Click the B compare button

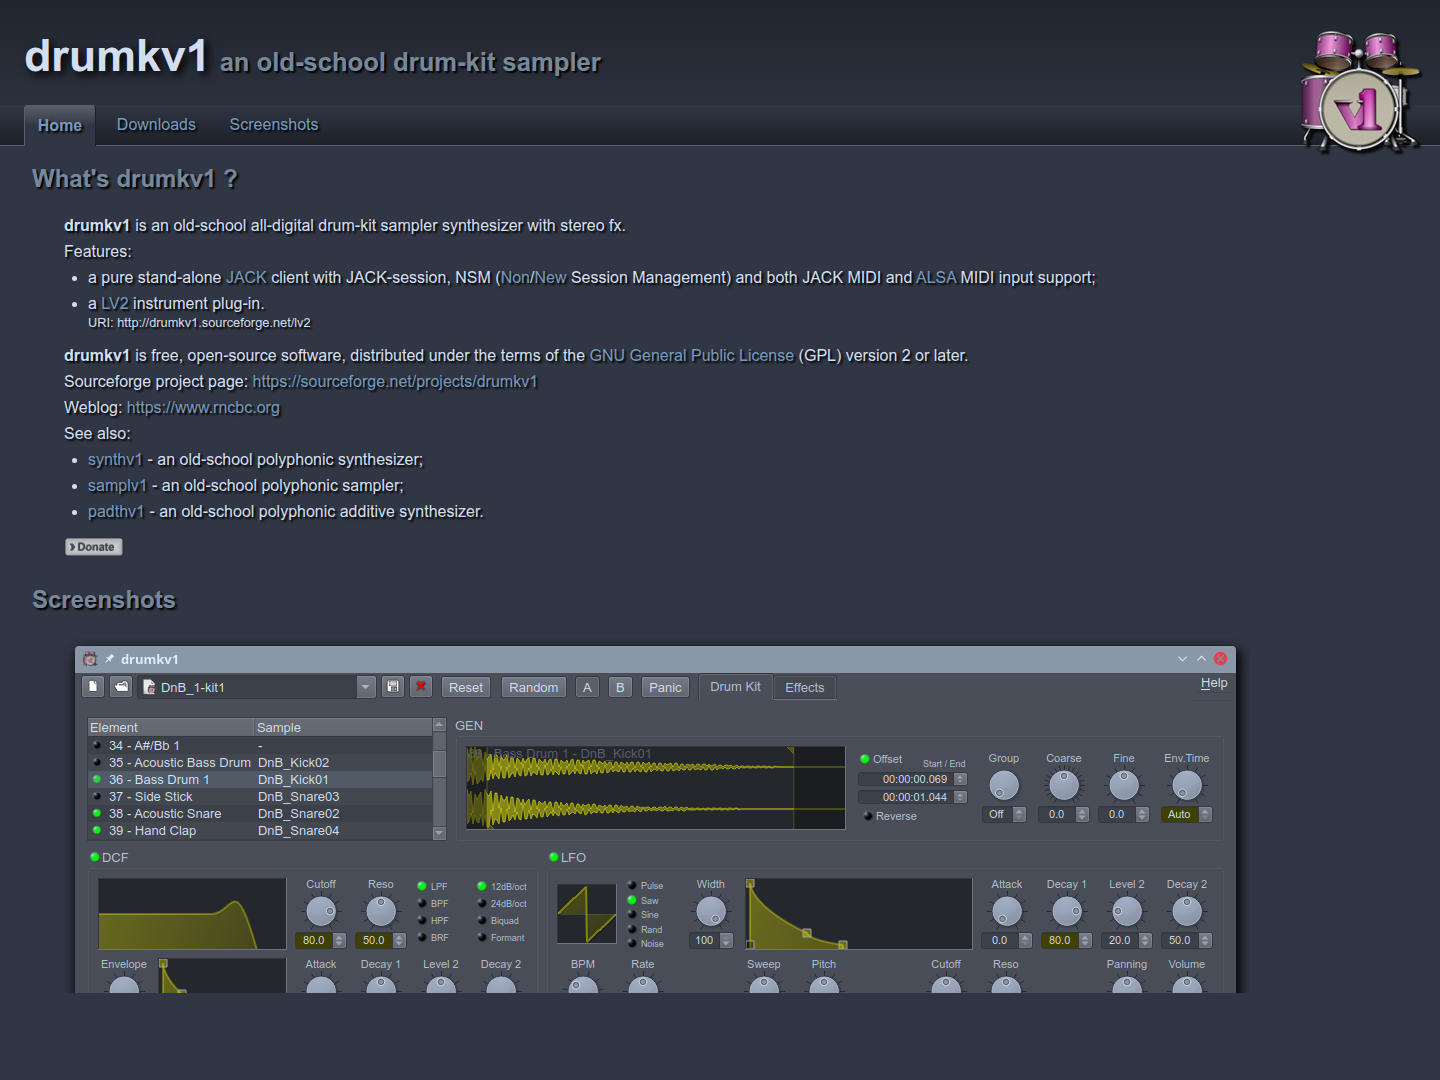click(620, 687)
